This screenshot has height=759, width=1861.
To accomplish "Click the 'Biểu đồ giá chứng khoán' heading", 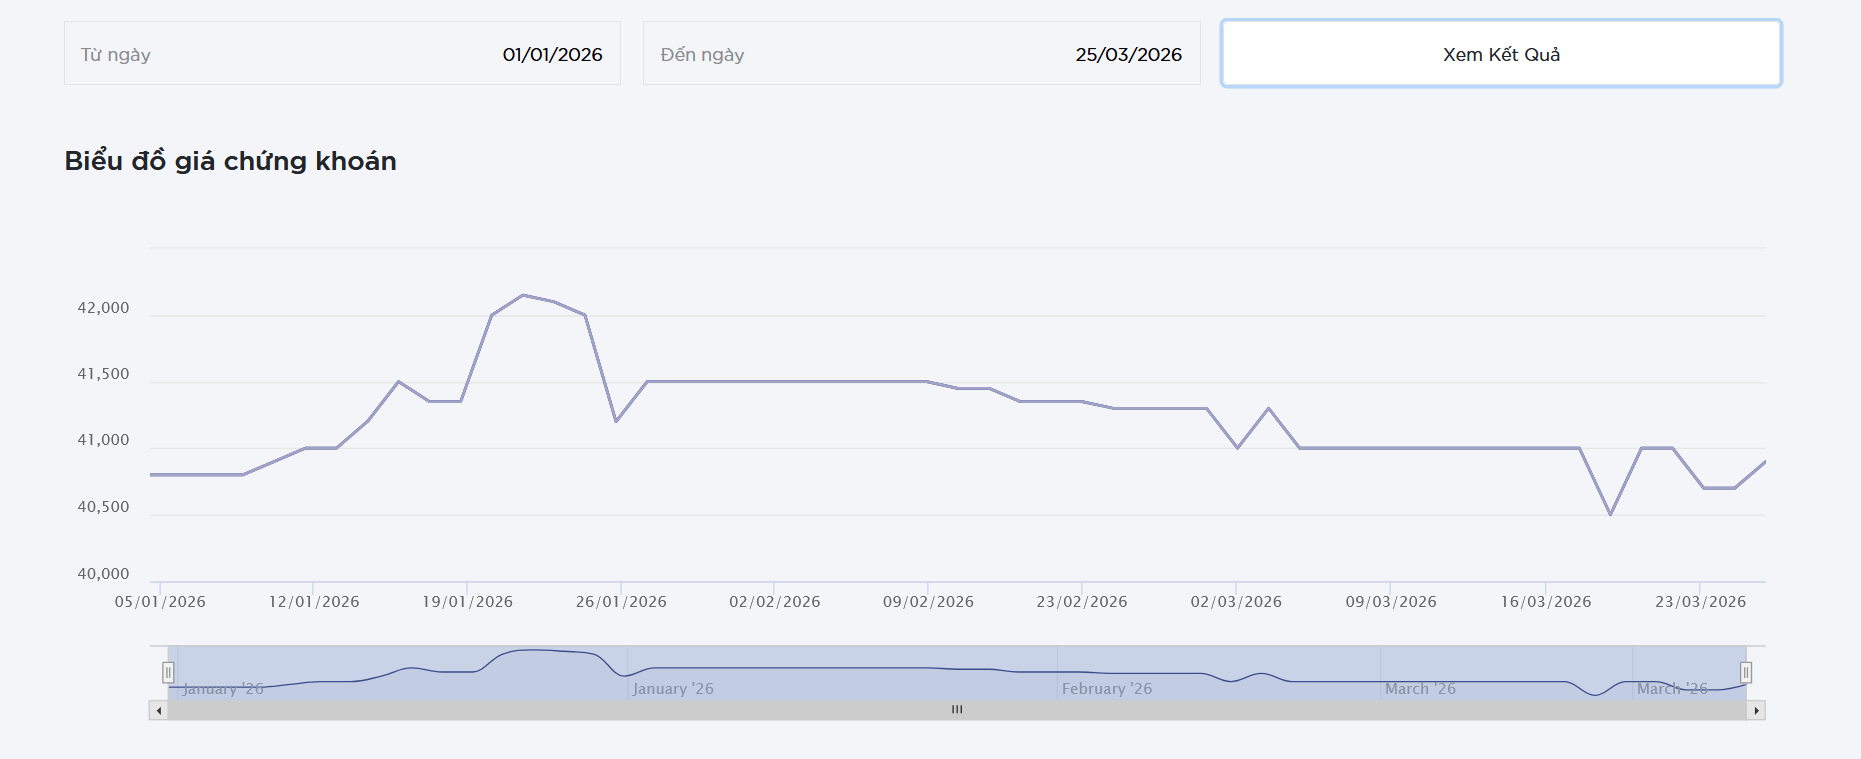I will [230, 161].
